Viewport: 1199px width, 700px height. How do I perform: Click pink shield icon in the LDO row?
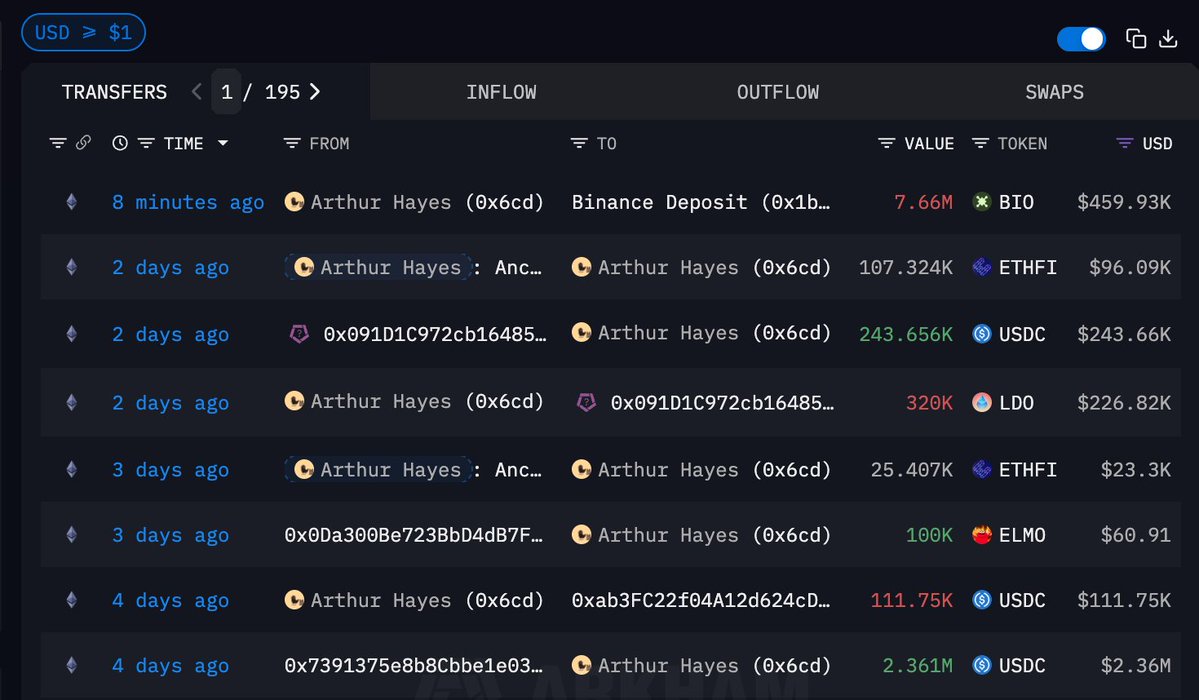tap(586, 402)
